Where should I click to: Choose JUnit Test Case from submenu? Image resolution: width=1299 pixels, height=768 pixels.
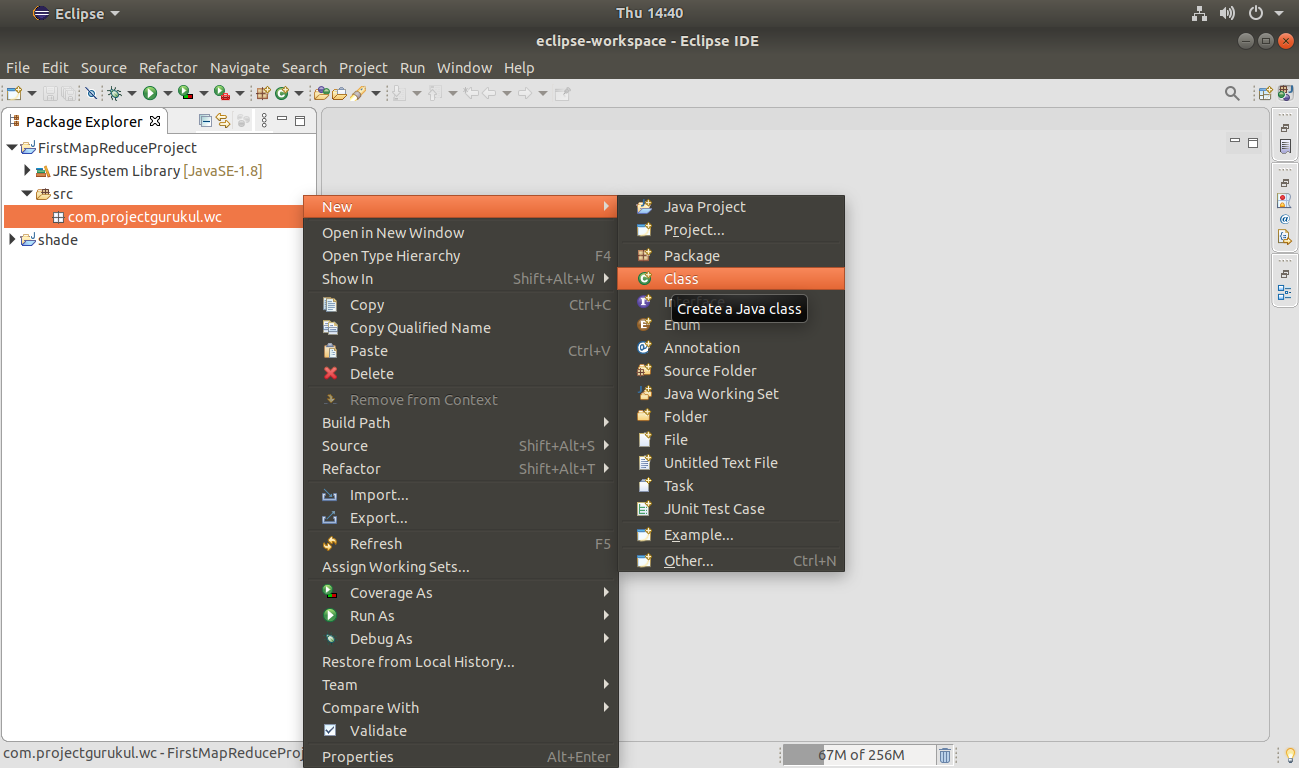[x=731, y=509]
